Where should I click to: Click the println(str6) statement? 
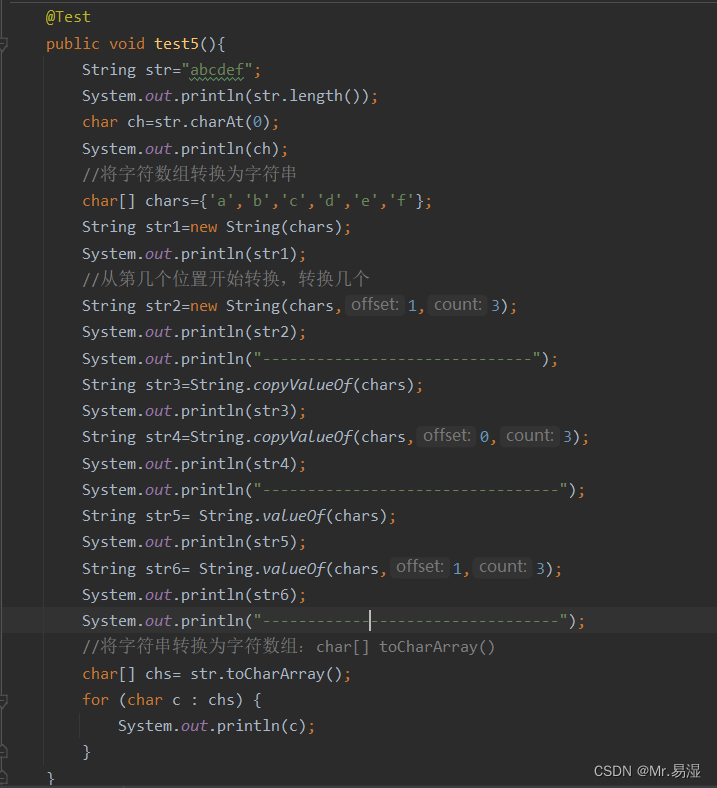(194, 595)
